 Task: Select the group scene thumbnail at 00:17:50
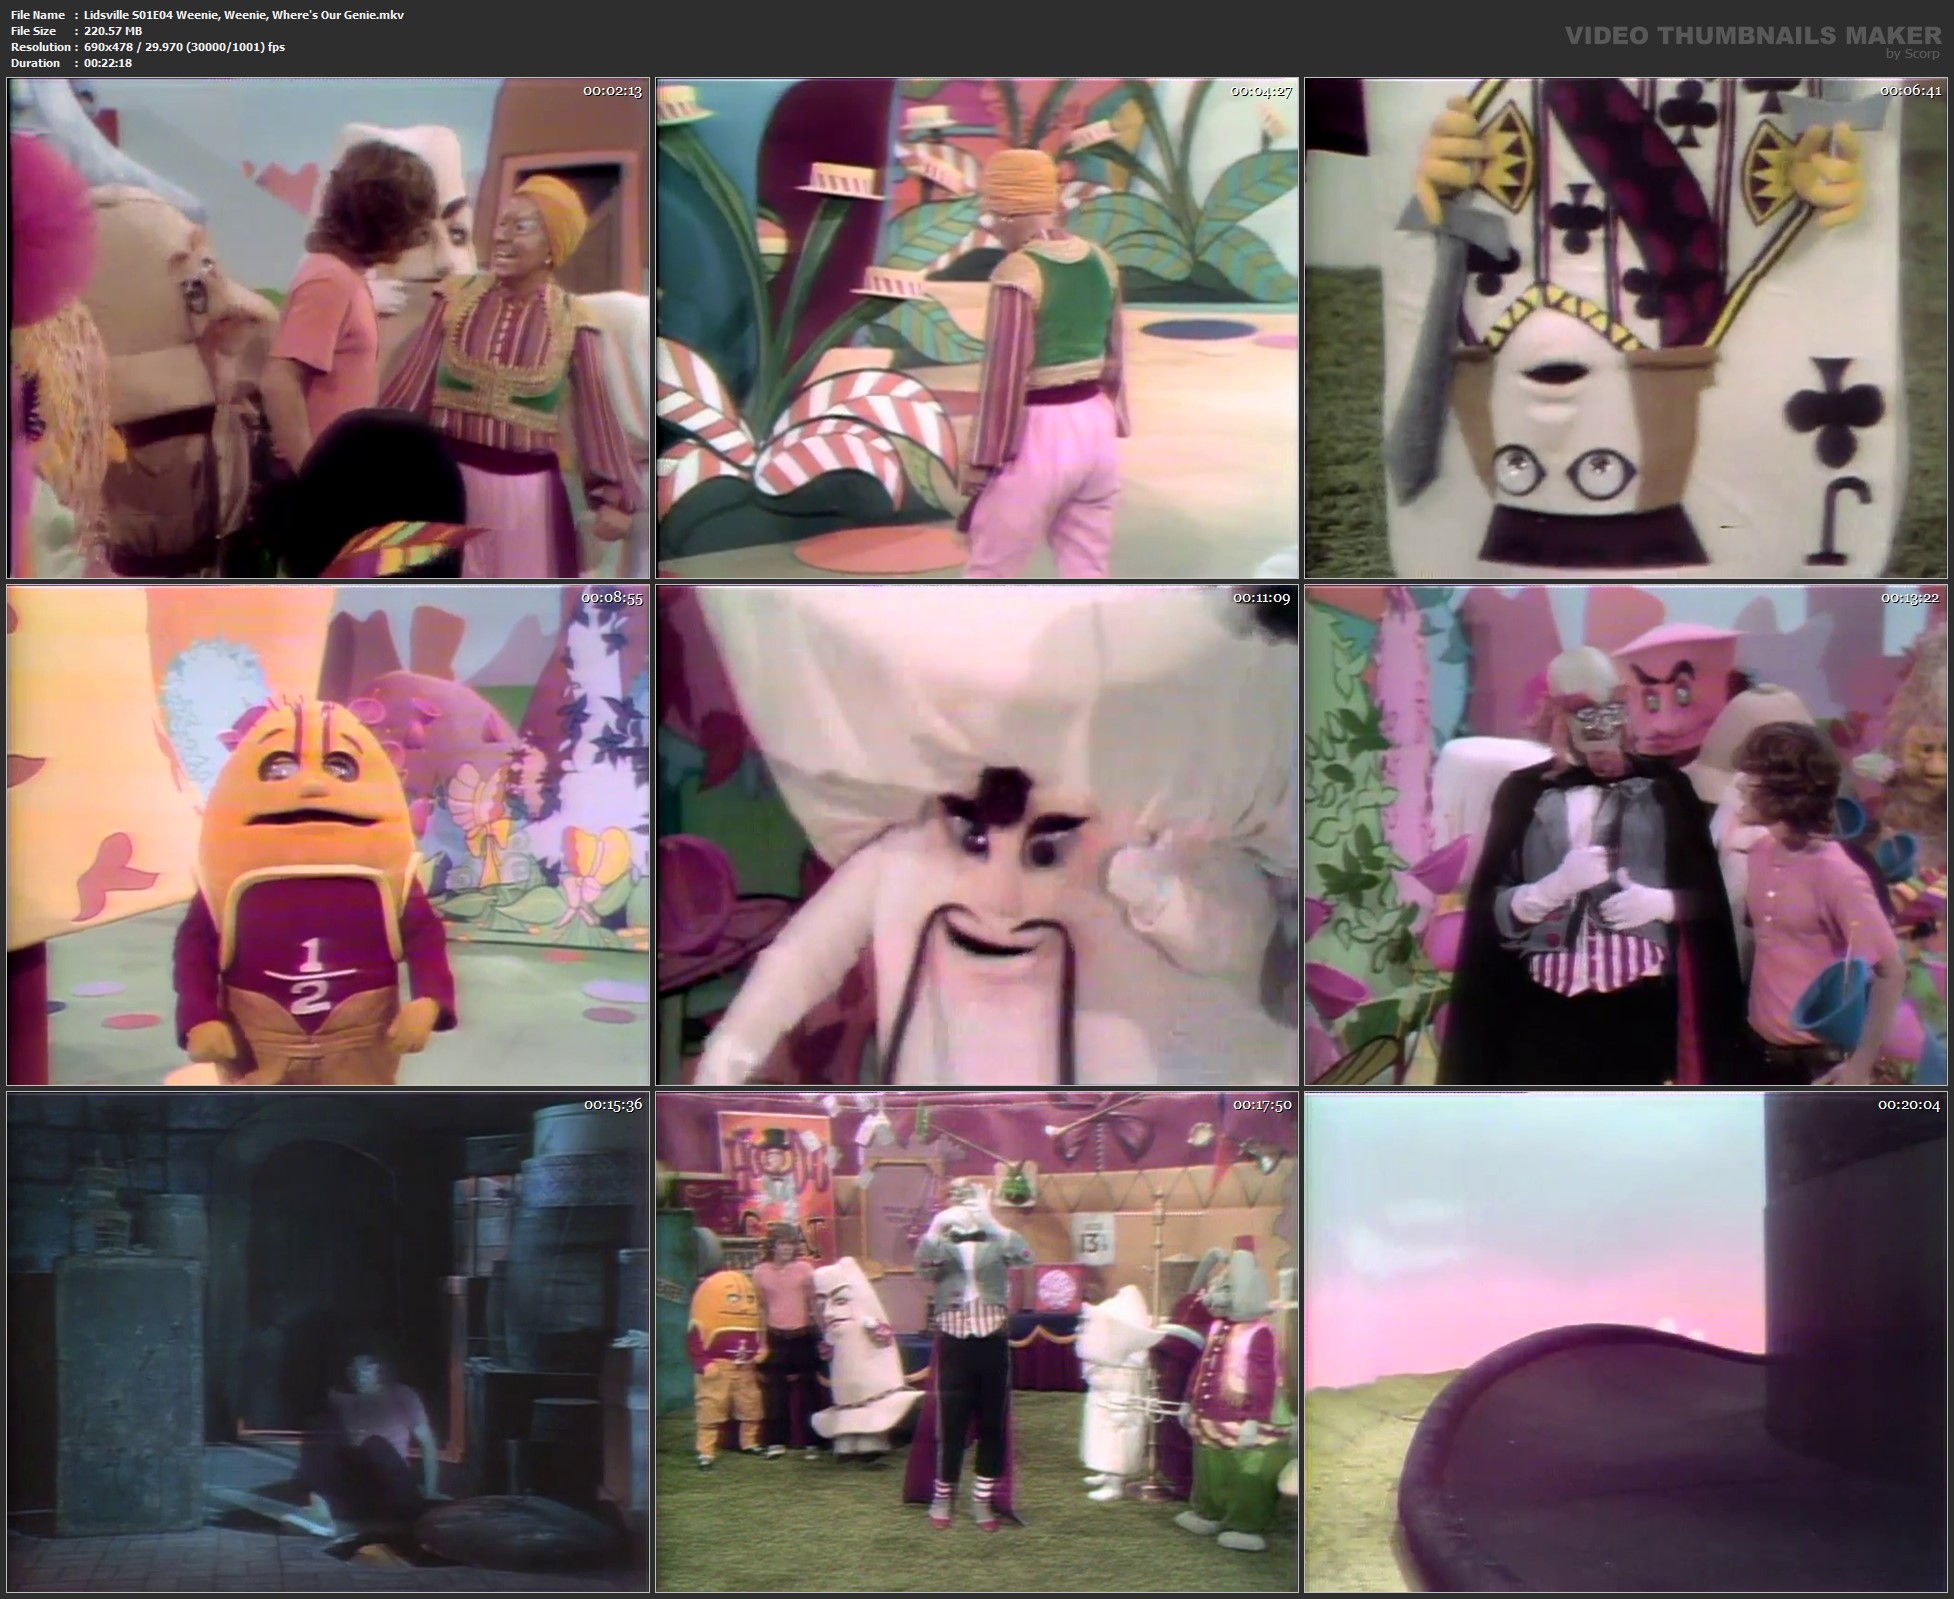pos(977,1341)
